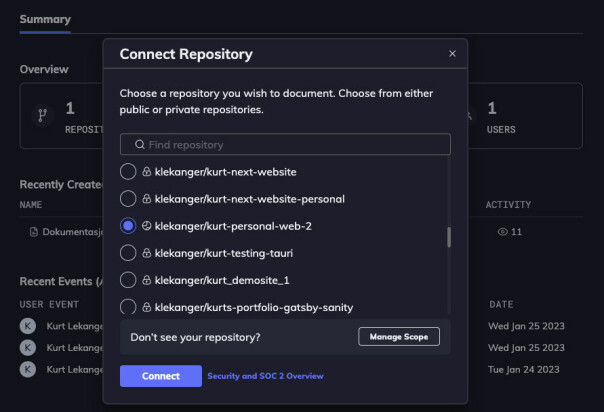Open Manage Scope
The image size is (604, 412).
(399, 337)
